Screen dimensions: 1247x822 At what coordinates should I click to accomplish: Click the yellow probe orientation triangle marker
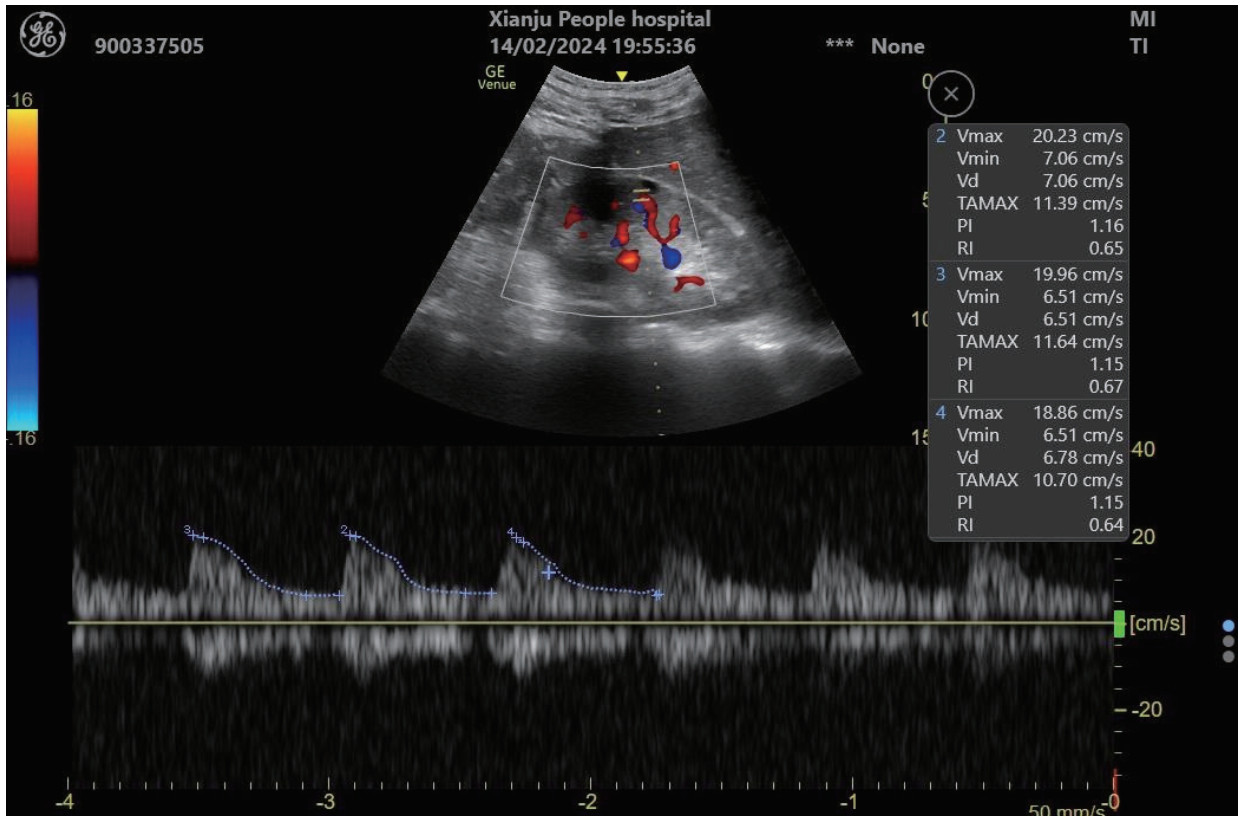coord(622,76)
